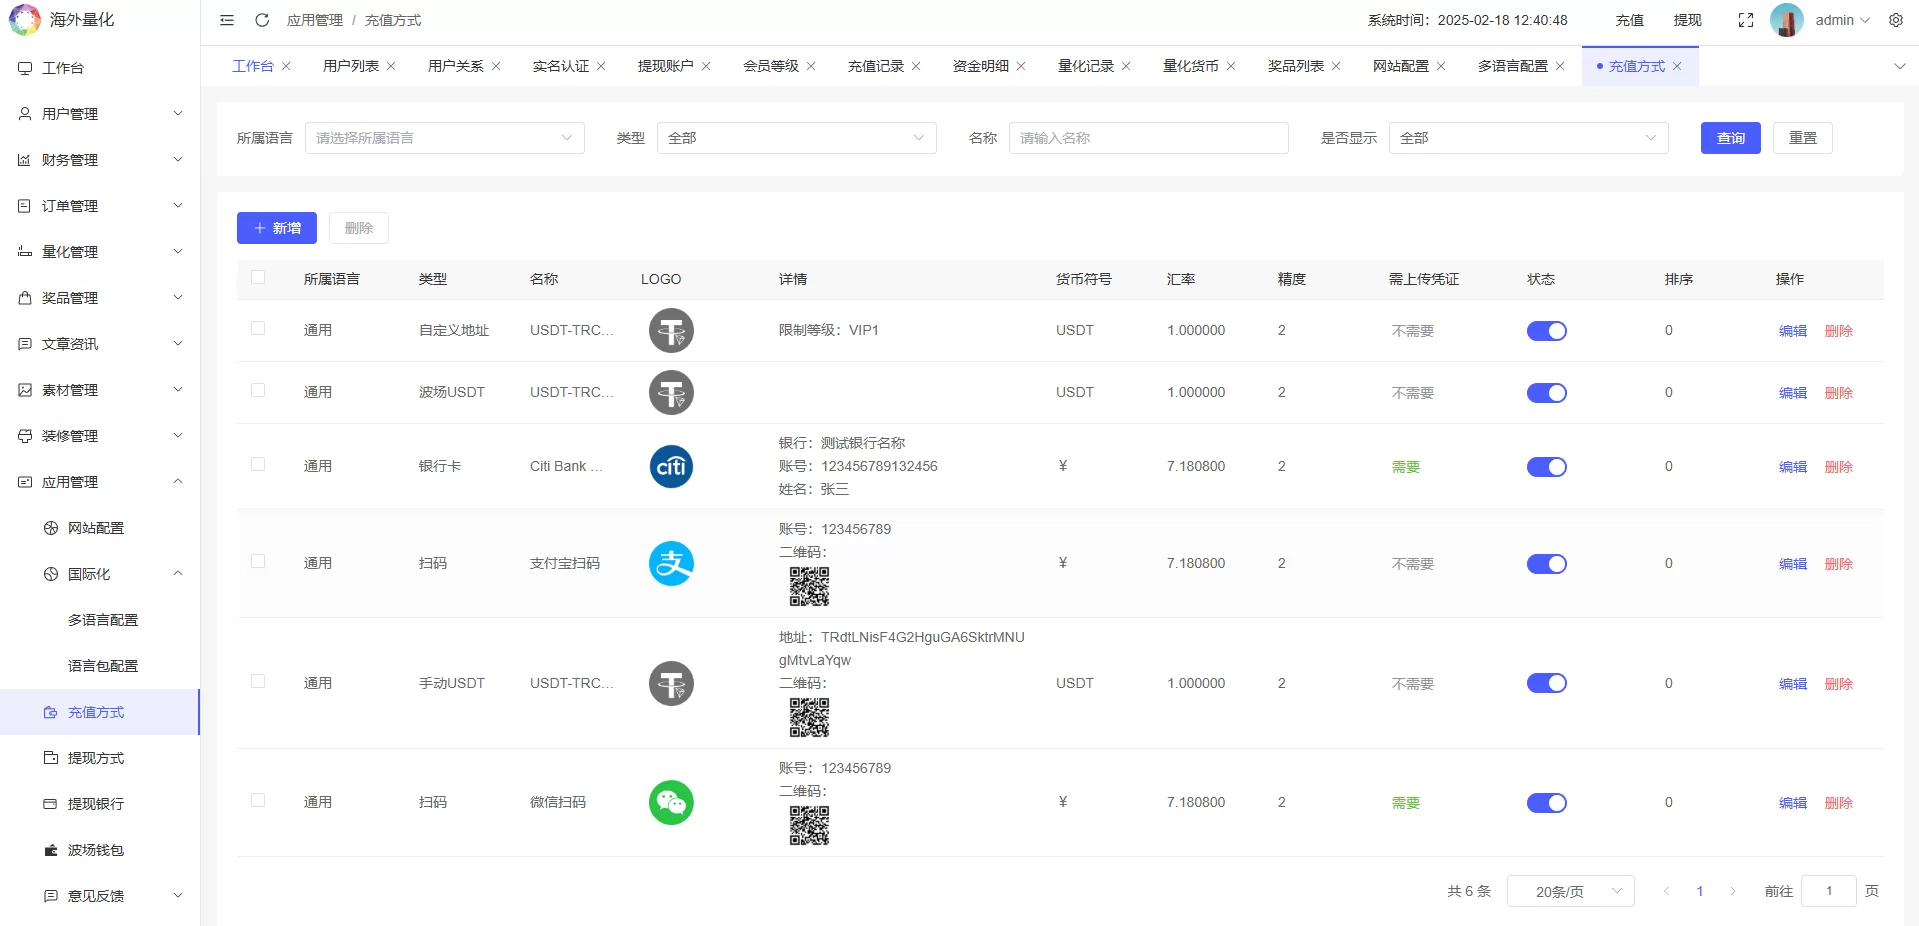Check the row checkbox for 手动USDT

coord(258,683)
